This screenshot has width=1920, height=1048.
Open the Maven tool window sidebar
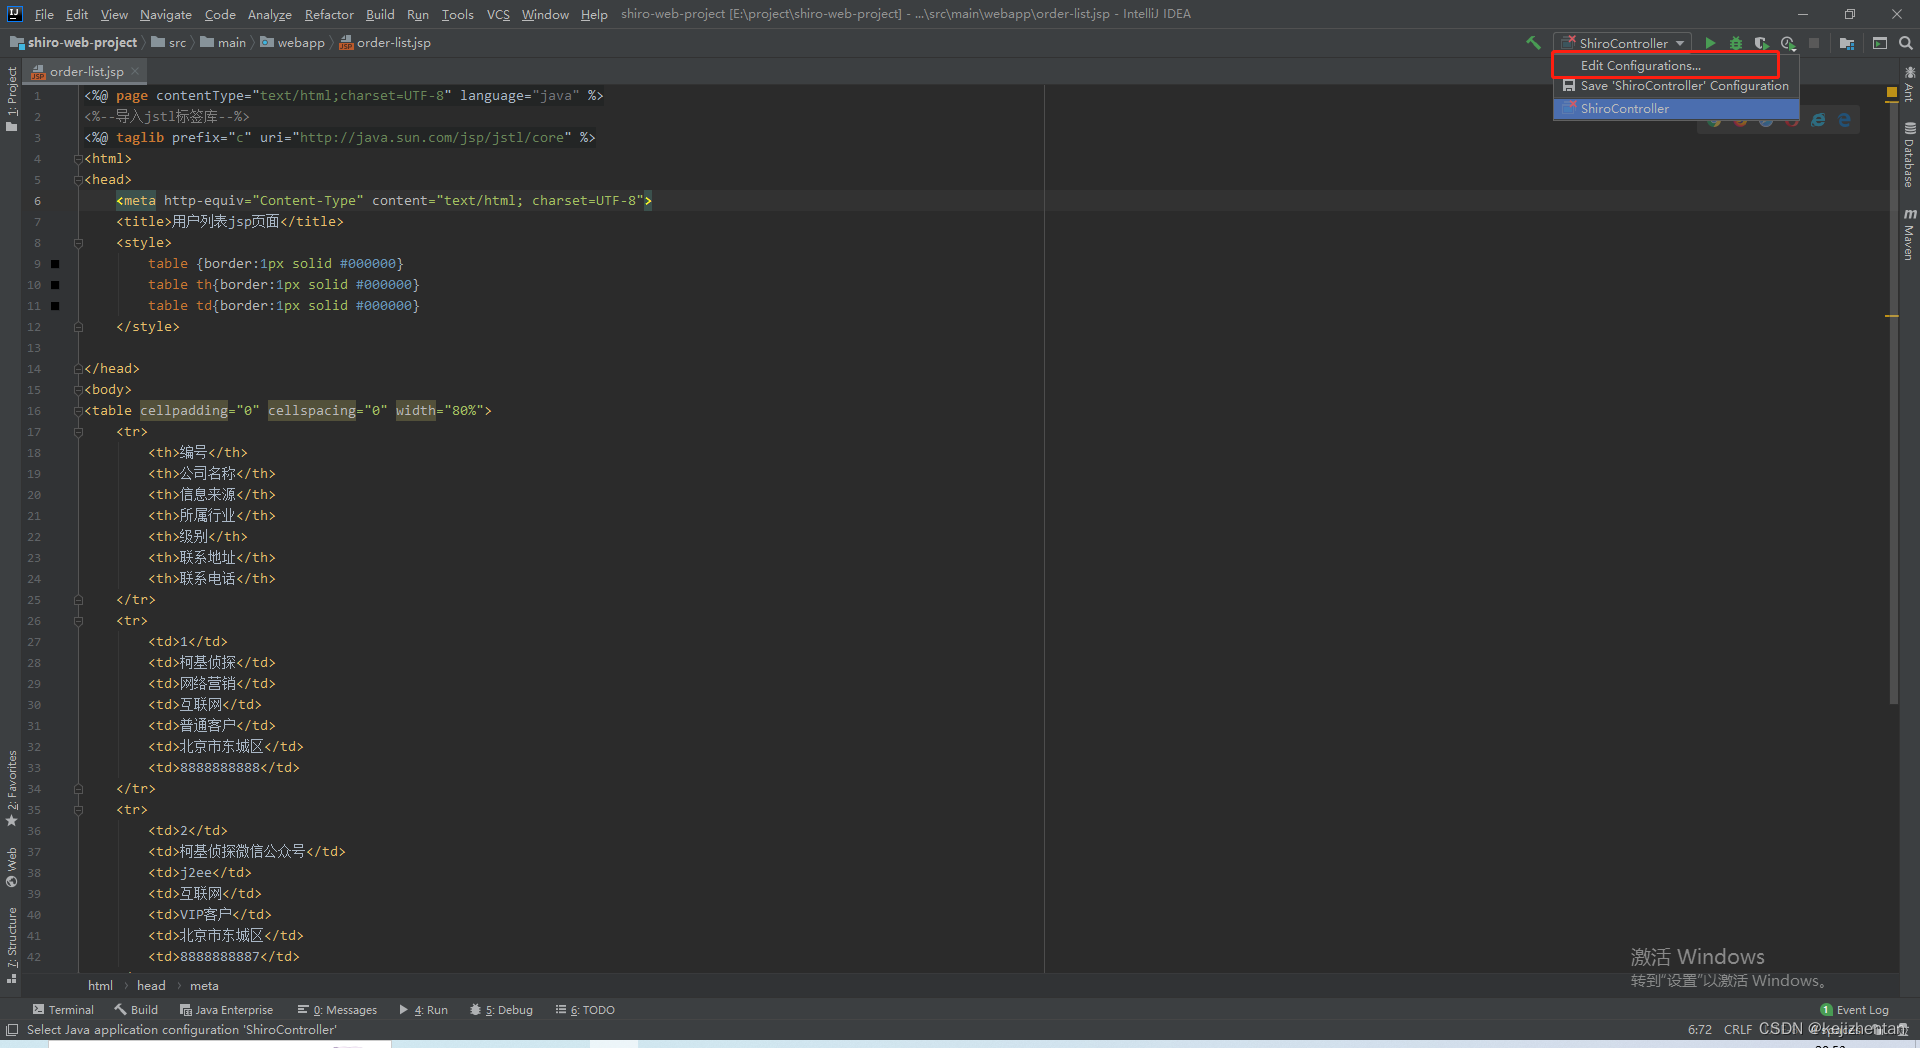pos(1909,235)
